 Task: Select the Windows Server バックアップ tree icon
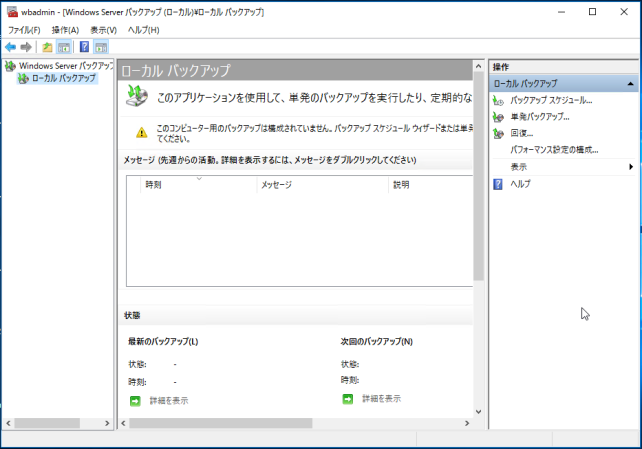click(x=10, y=66)
